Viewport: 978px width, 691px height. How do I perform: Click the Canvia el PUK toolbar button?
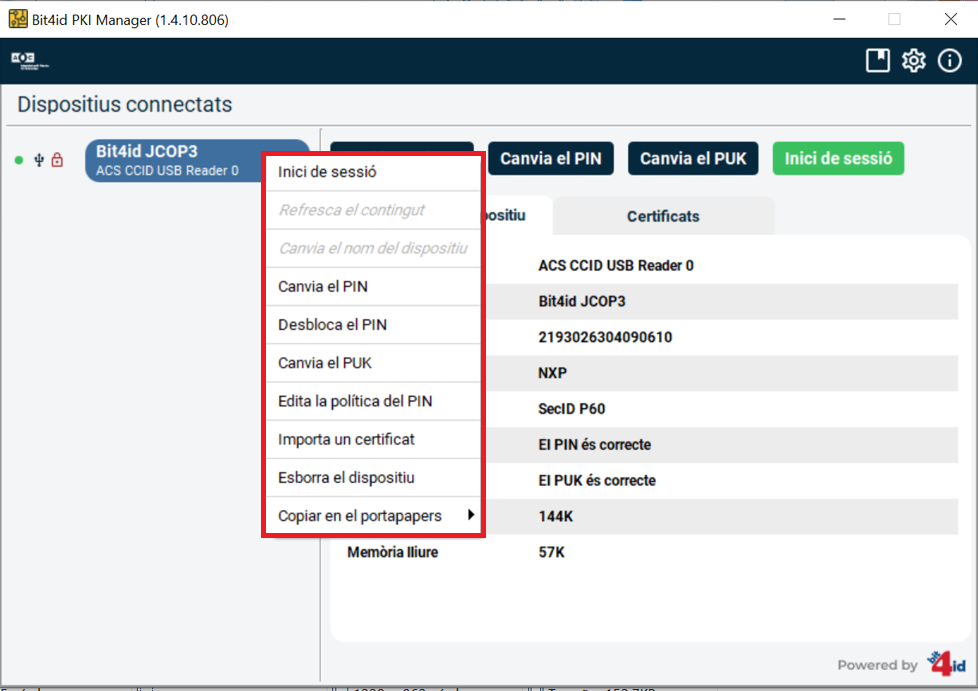(693, 158)
